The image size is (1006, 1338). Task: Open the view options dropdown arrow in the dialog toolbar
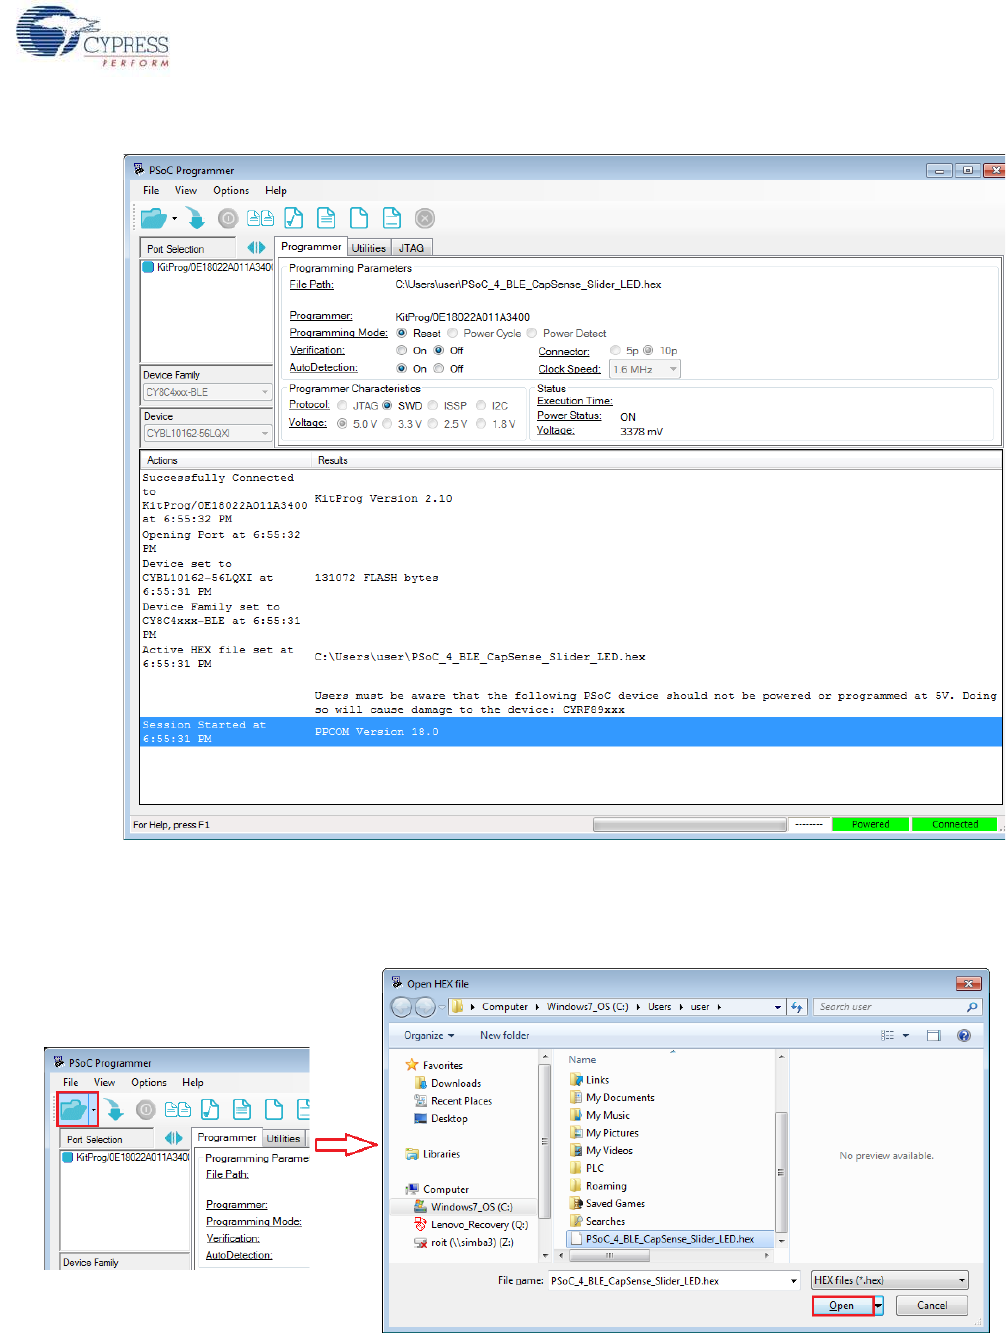pos(906,1035)
